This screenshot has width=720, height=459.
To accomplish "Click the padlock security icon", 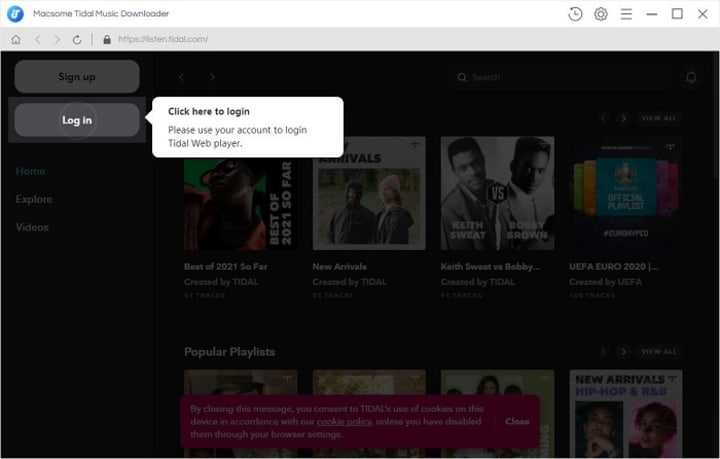I will click(x=107, y=39).
